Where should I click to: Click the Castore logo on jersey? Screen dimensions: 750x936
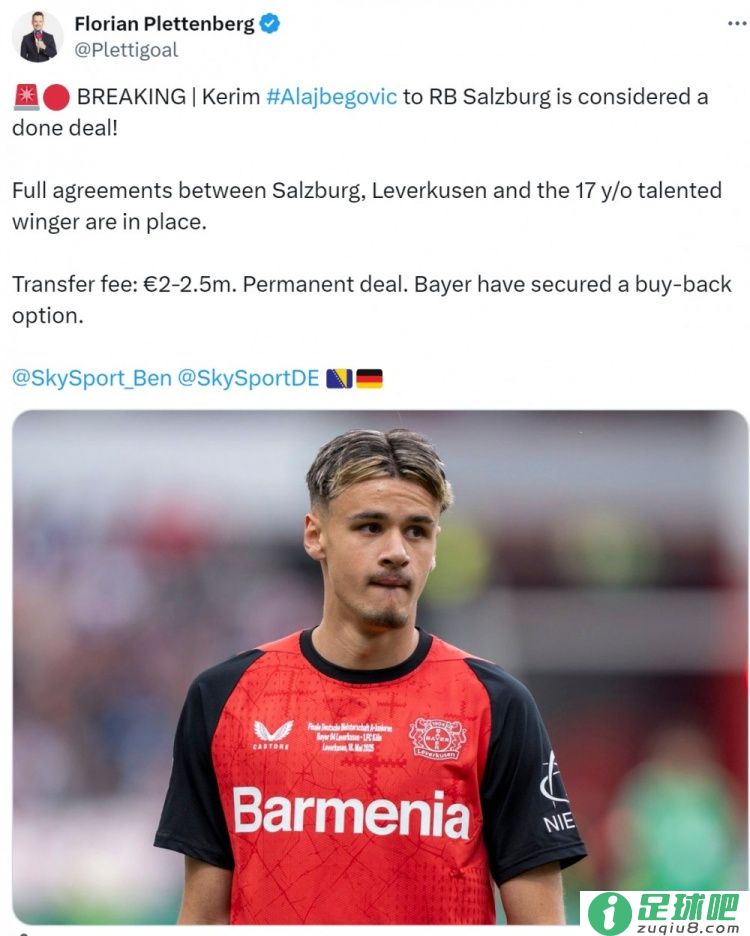tap(272, 735)
